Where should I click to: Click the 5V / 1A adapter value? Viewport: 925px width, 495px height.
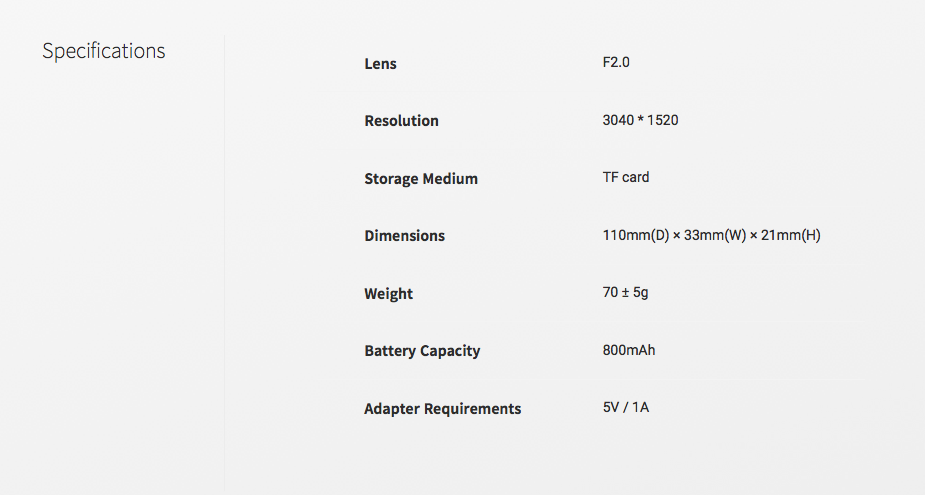(x=626, y=407)
